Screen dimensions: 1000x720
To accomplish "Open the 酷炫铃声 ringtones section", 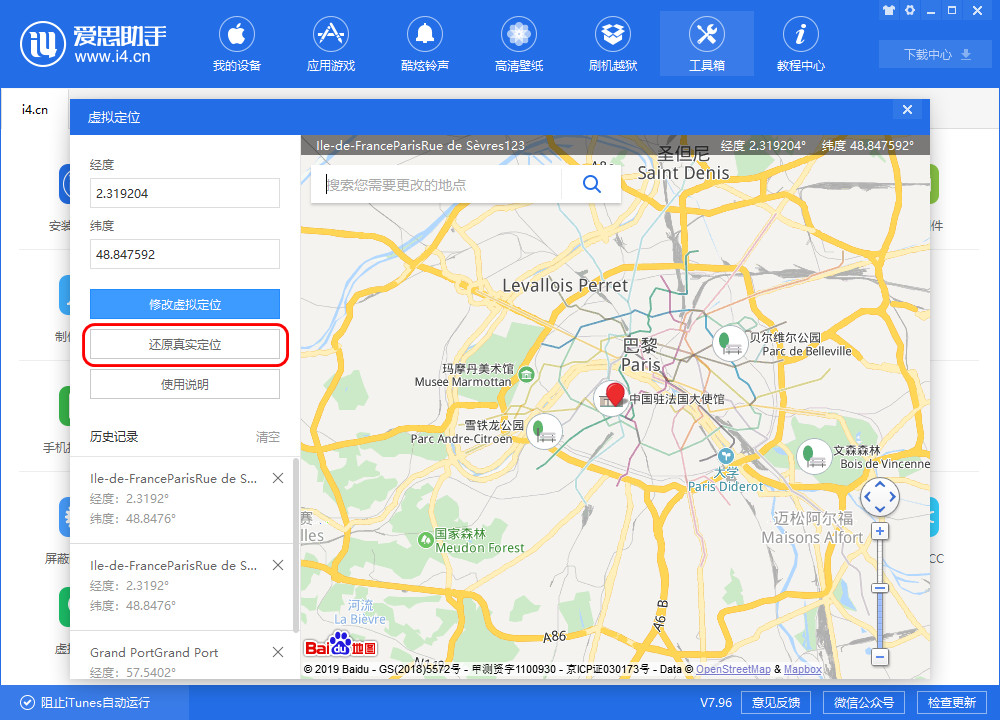I will coord(424,43).
